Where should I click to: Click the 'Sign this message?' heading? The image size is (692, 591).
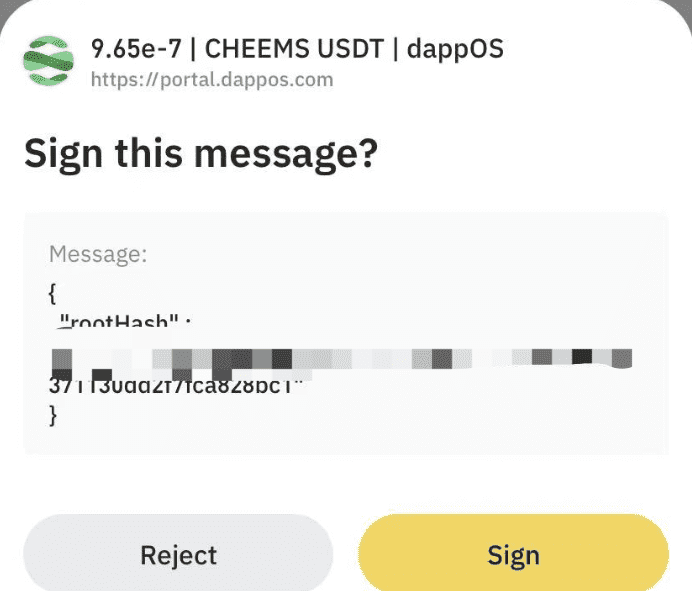(201, 154)
